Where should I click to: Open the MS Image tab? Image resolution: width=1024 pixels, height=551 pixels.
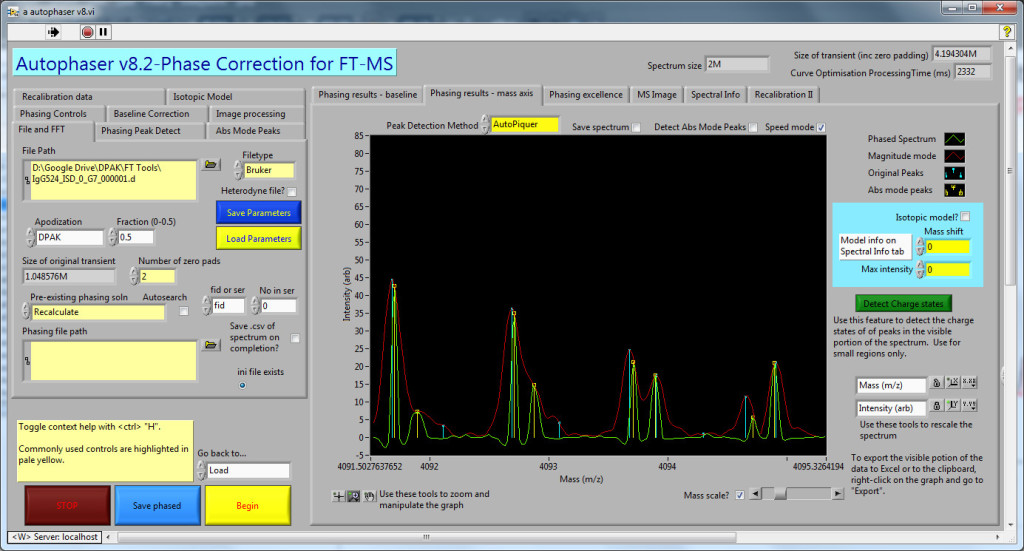[x=657, y=95]
